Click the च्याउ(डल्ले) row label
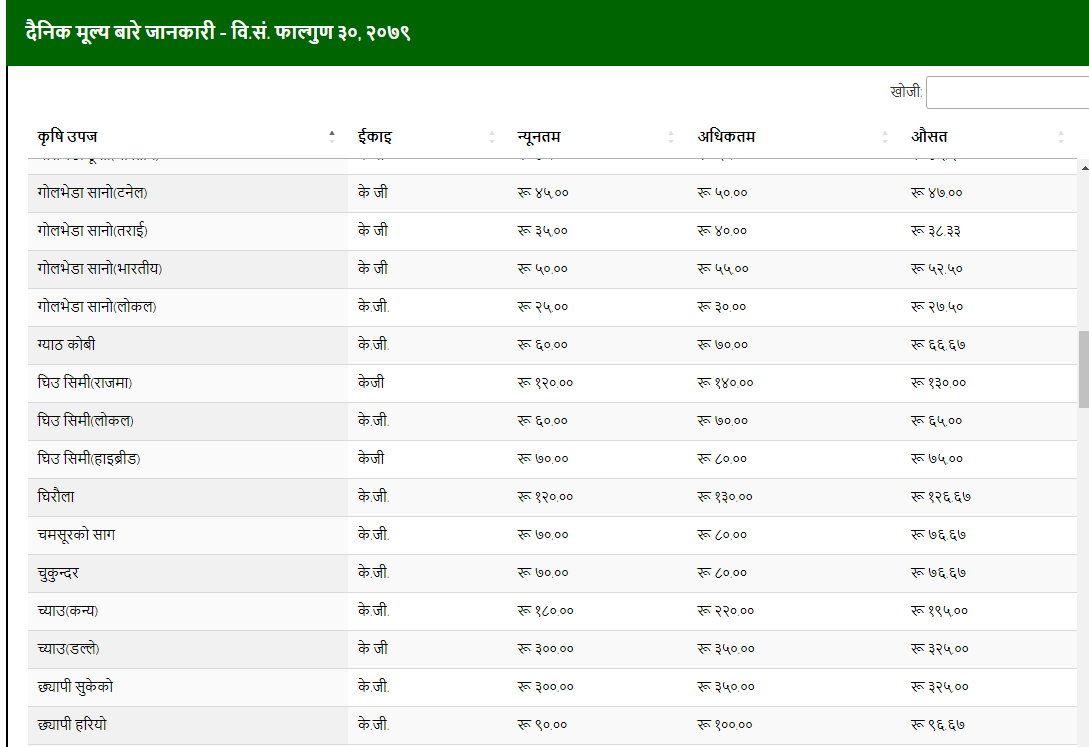The width and height of the screenshot is (1089, 747). pos(68,649)
